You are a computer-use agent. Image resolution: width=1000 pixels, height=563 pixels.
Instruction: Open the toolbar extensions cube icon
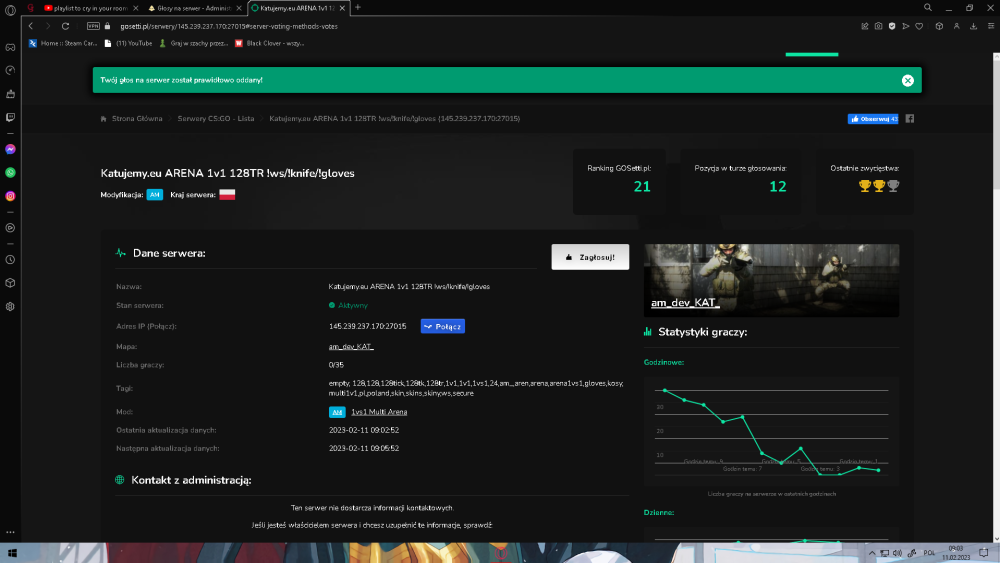pyautogui.click(x=939, y=26)
